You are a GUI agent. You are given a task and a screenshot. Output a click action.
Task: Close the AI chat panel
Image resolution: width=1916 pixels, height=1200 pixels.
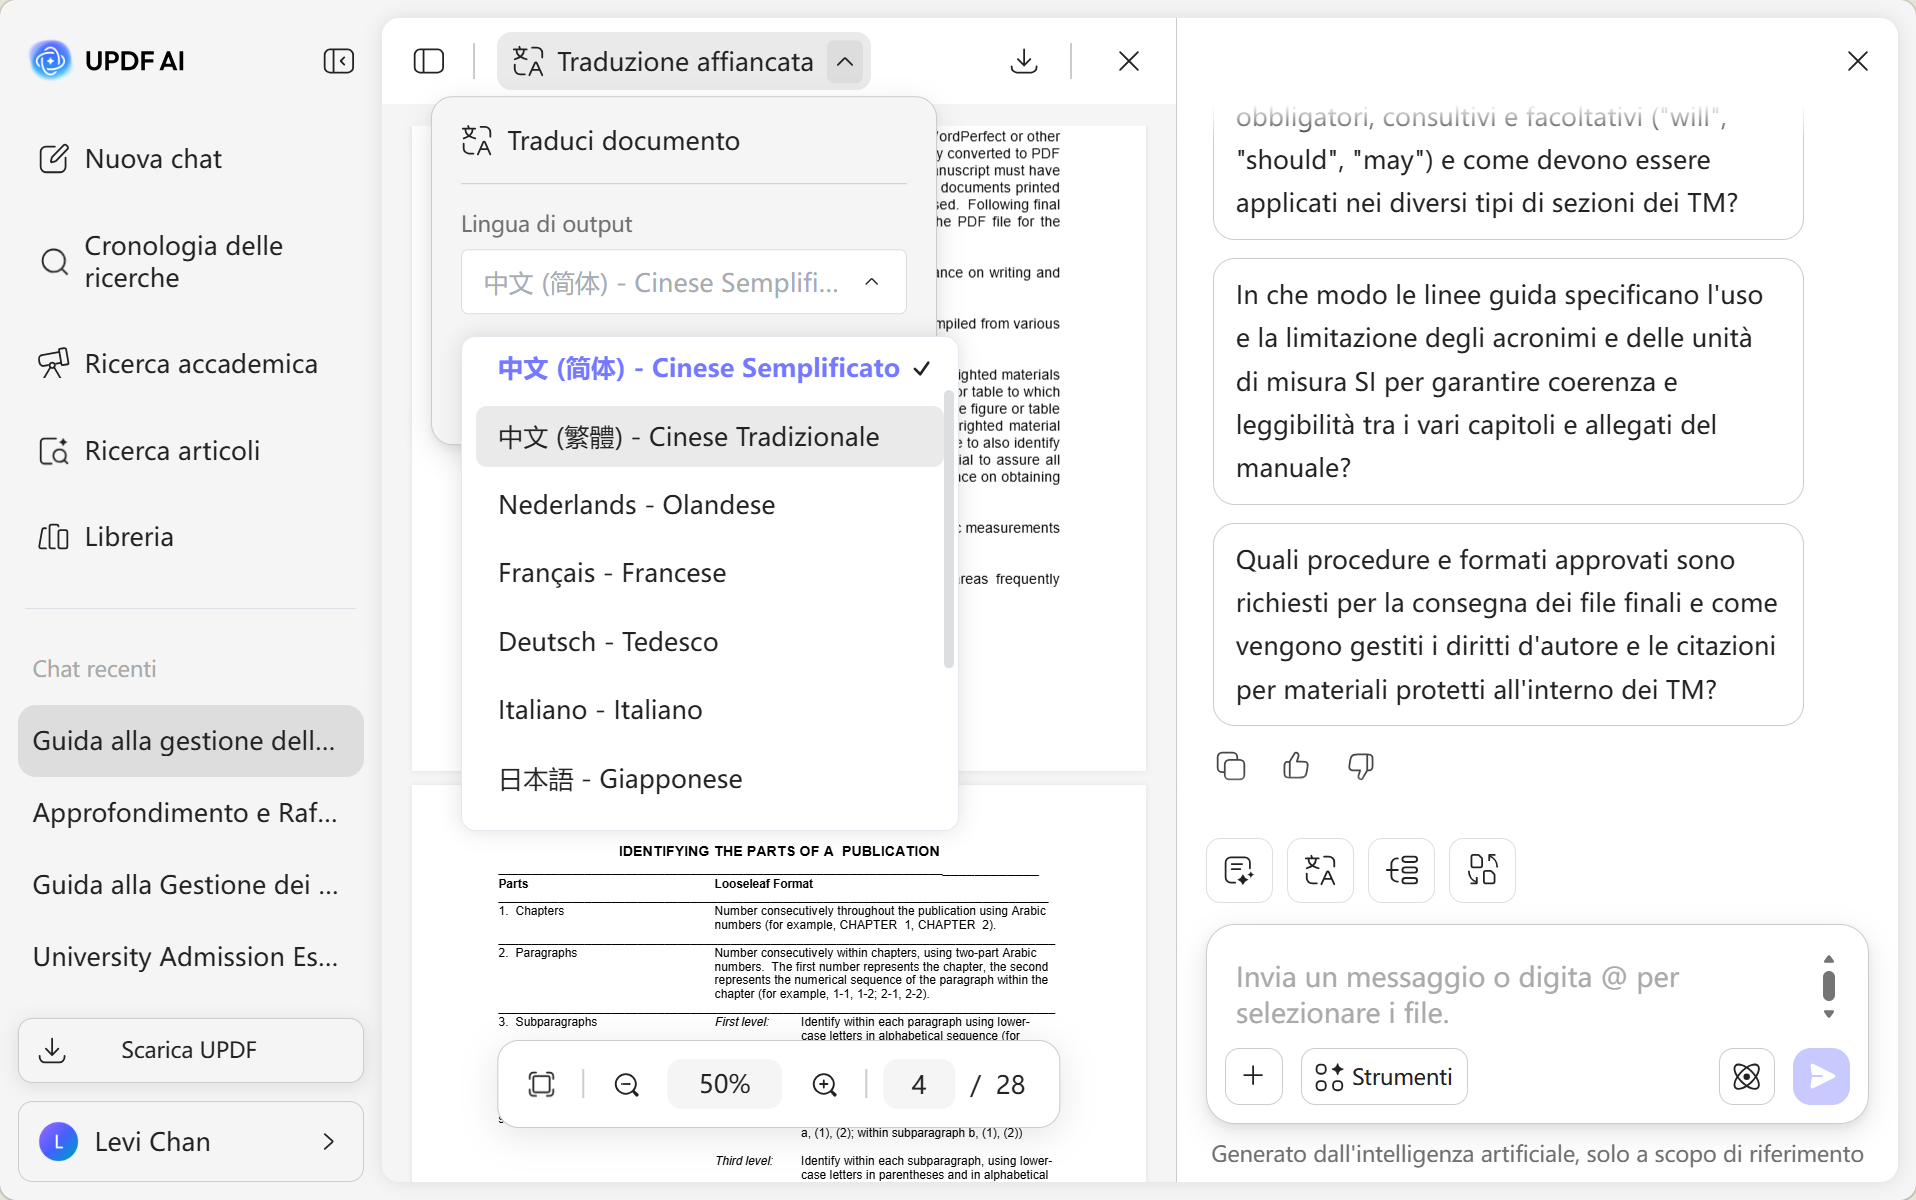point(1858,61)
